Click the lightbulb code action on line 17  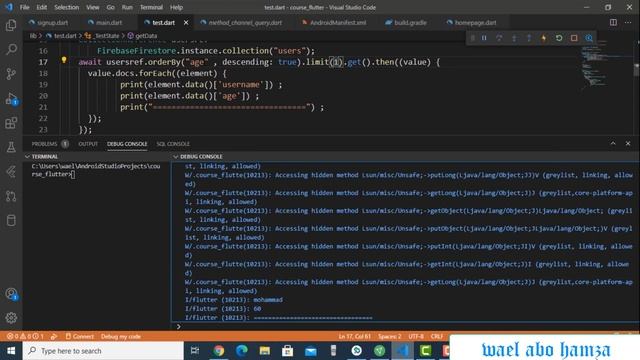pyautogui.click(x=64, y=60)
